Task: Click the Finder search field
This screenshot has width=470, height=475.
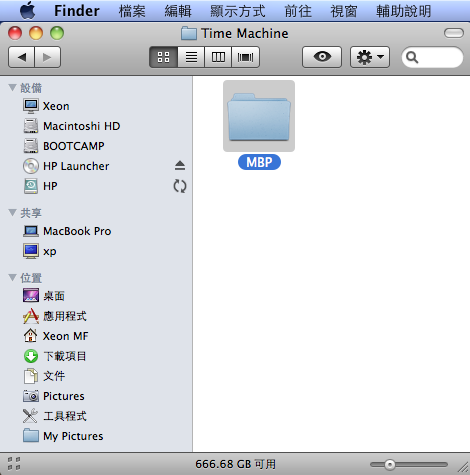Action: point(432,57)
